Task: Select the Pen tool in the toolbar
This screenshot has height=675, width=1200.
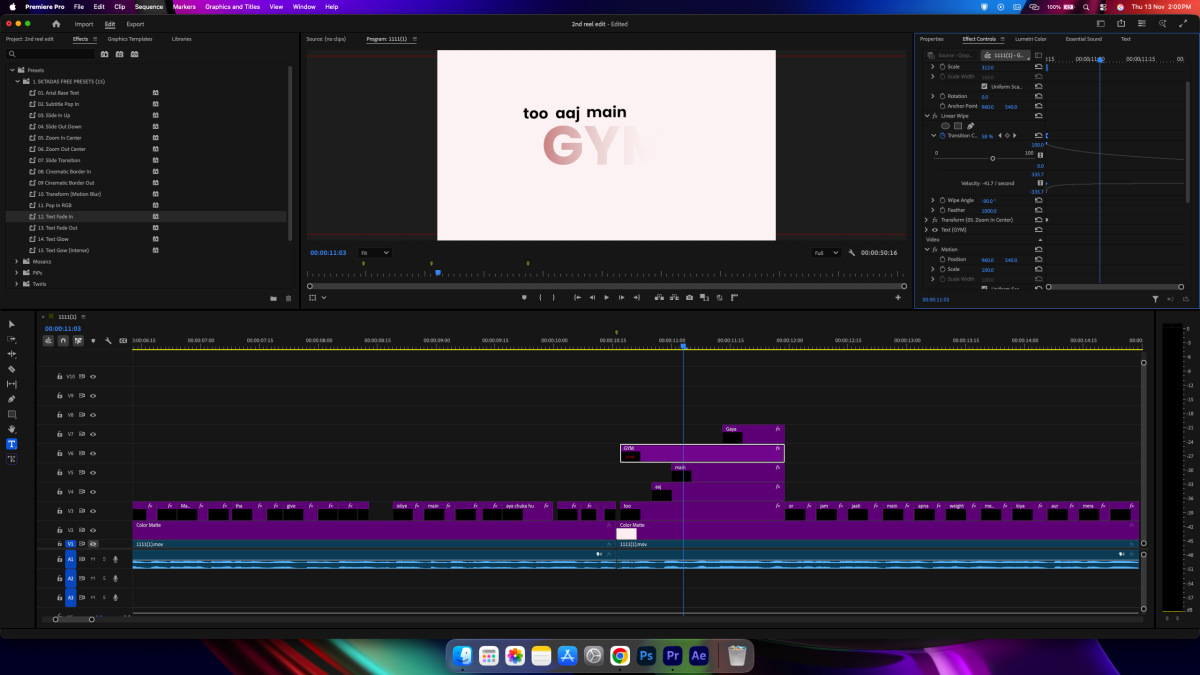Action: coord(12,399)
